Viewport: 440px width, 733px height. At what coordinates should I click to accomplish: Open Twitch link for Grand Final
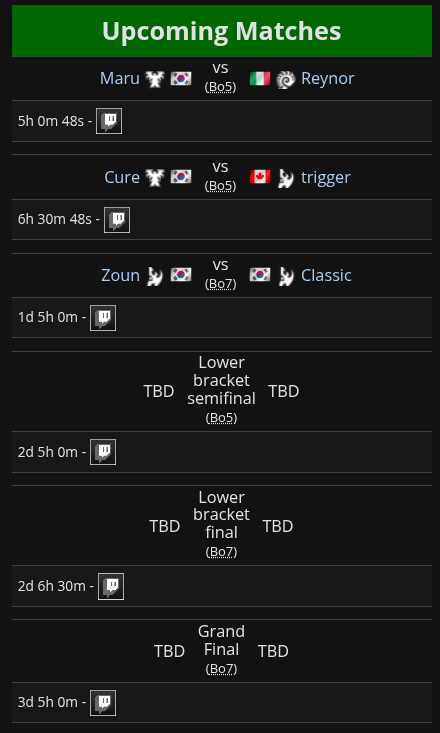click(103, 703)
